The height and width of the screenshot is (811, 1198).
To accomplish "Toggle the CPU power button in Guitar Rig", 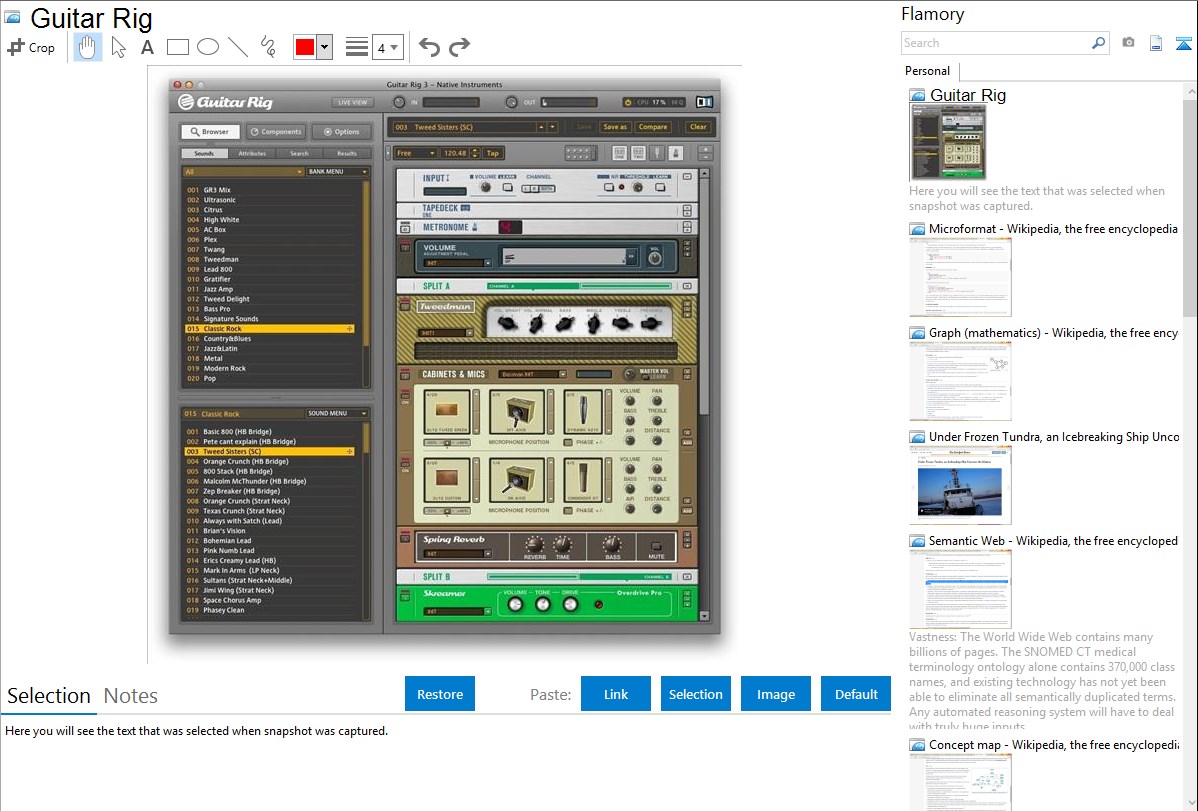I will (628, 102).
